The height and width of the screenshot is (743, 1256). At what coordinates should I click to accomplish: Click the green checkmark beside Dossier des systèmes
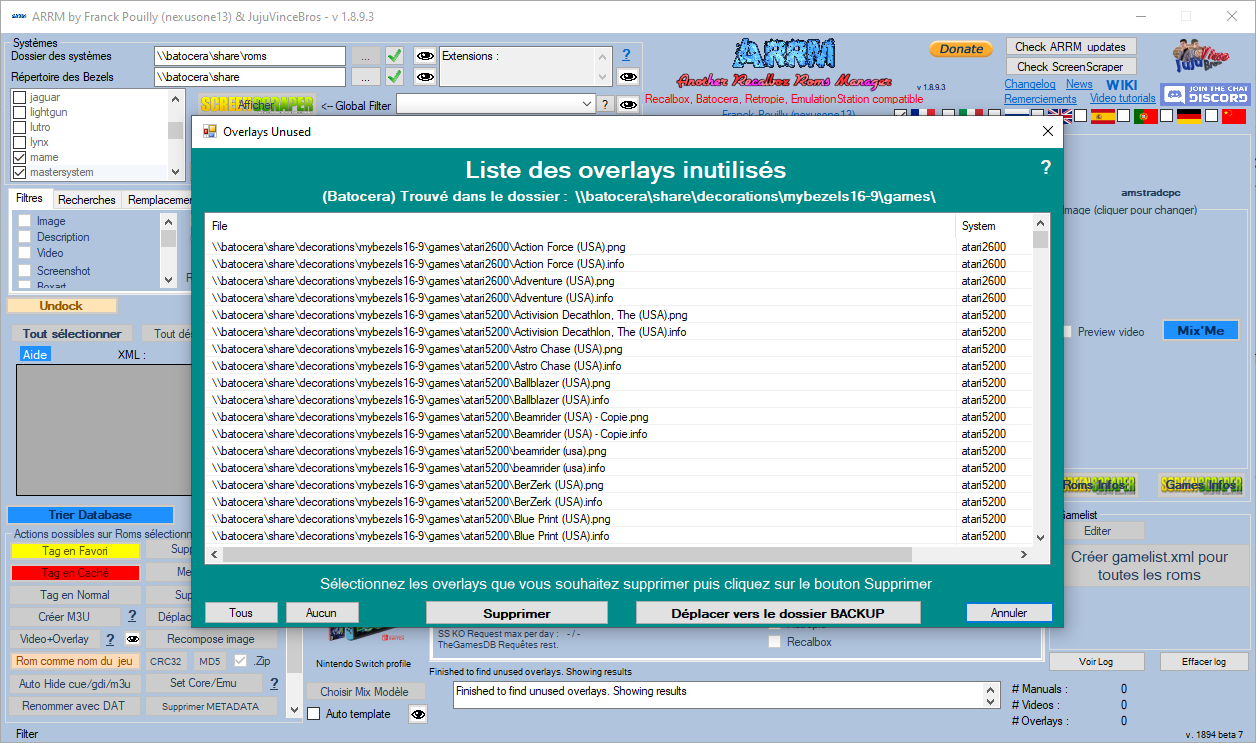tap(395, 56)
